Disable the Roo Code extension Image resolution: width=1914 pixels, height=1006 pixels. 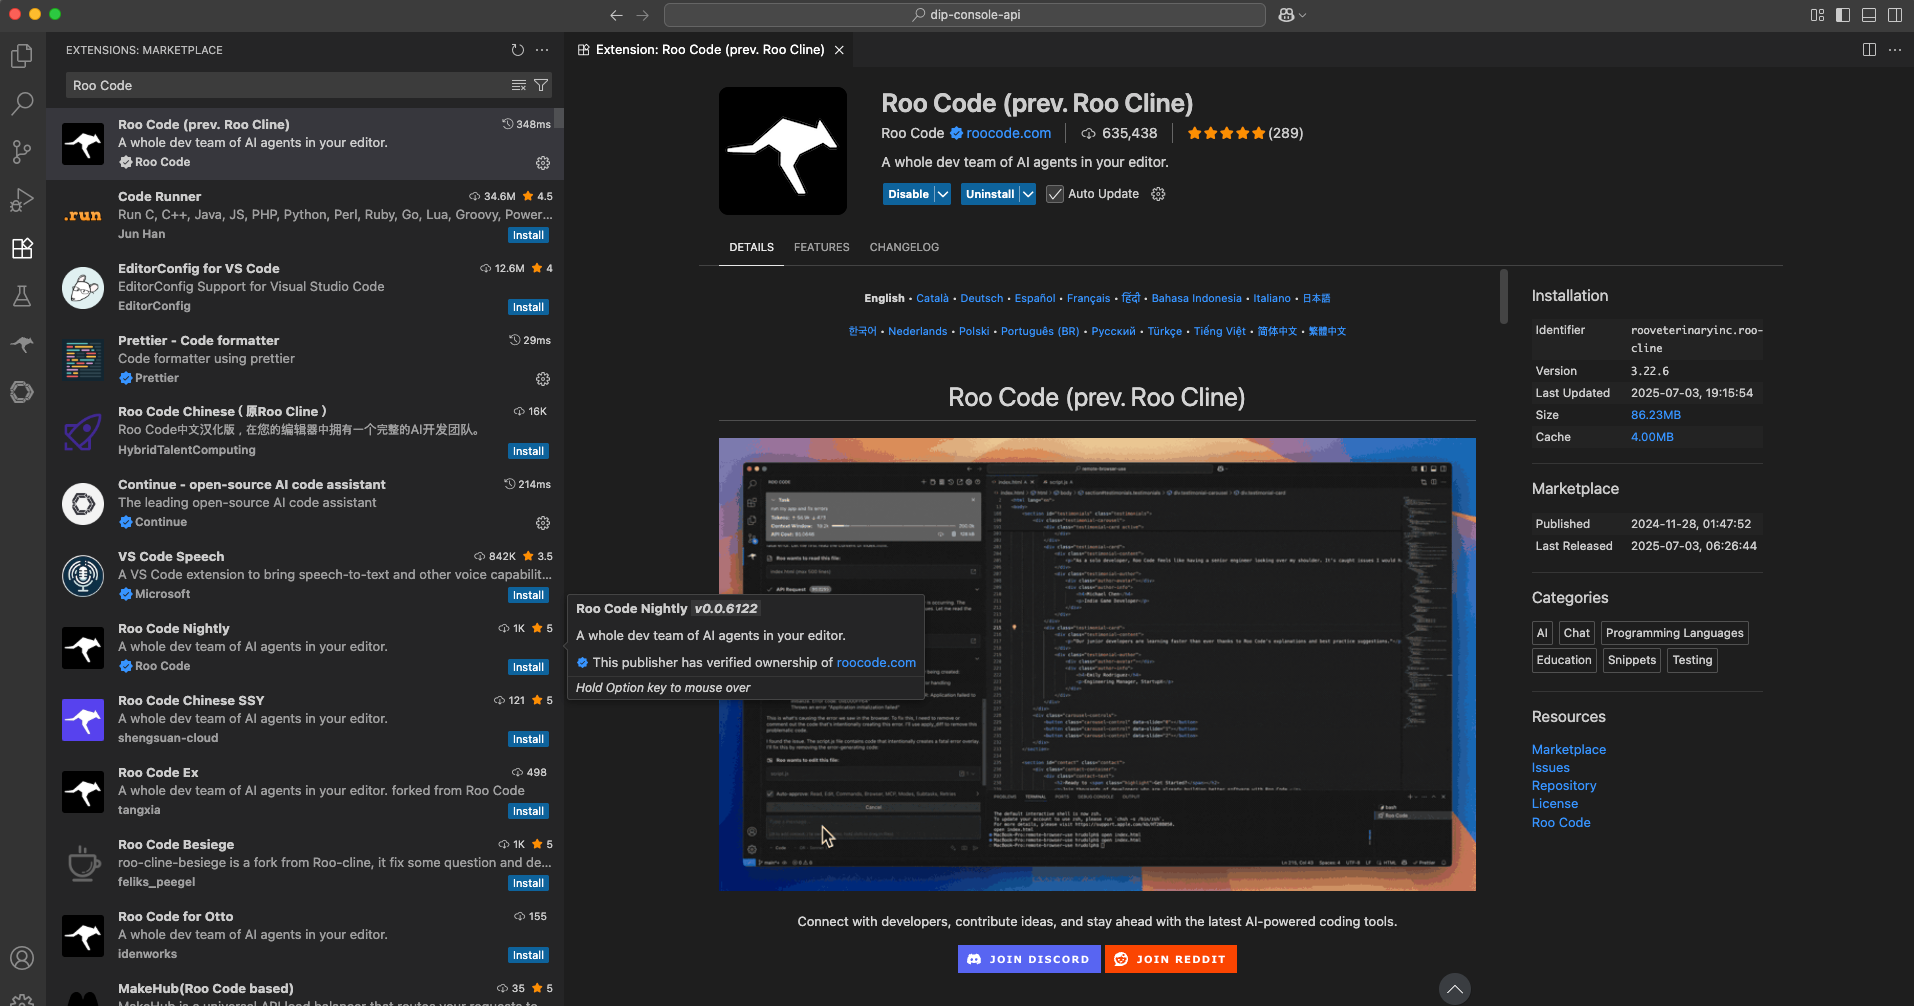pyautogui.click(x=908, y=194)
